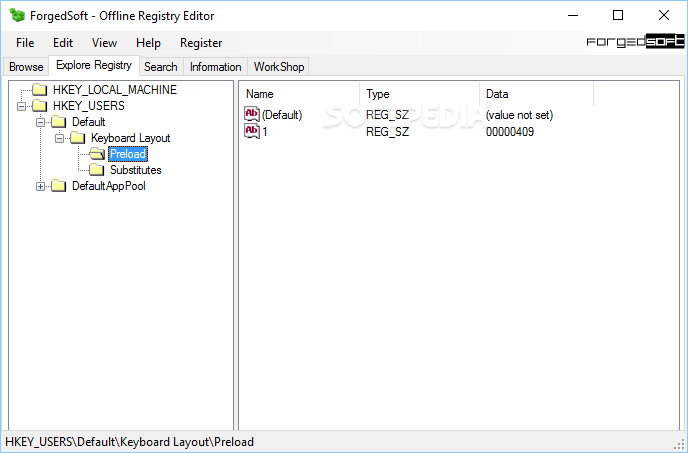Switch to the Search tab
The height and width of the screenshot is (453, 688).
[161, 67]
